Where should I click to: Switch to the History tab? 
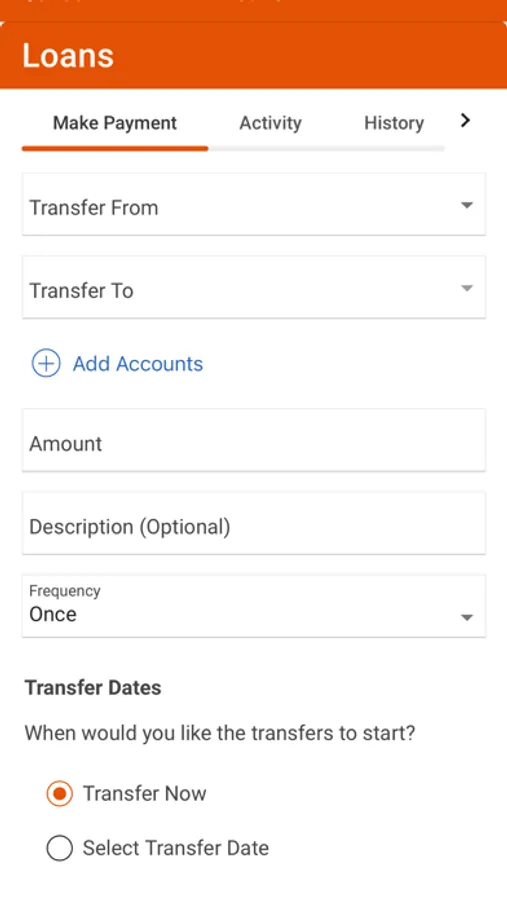[394, 123]
